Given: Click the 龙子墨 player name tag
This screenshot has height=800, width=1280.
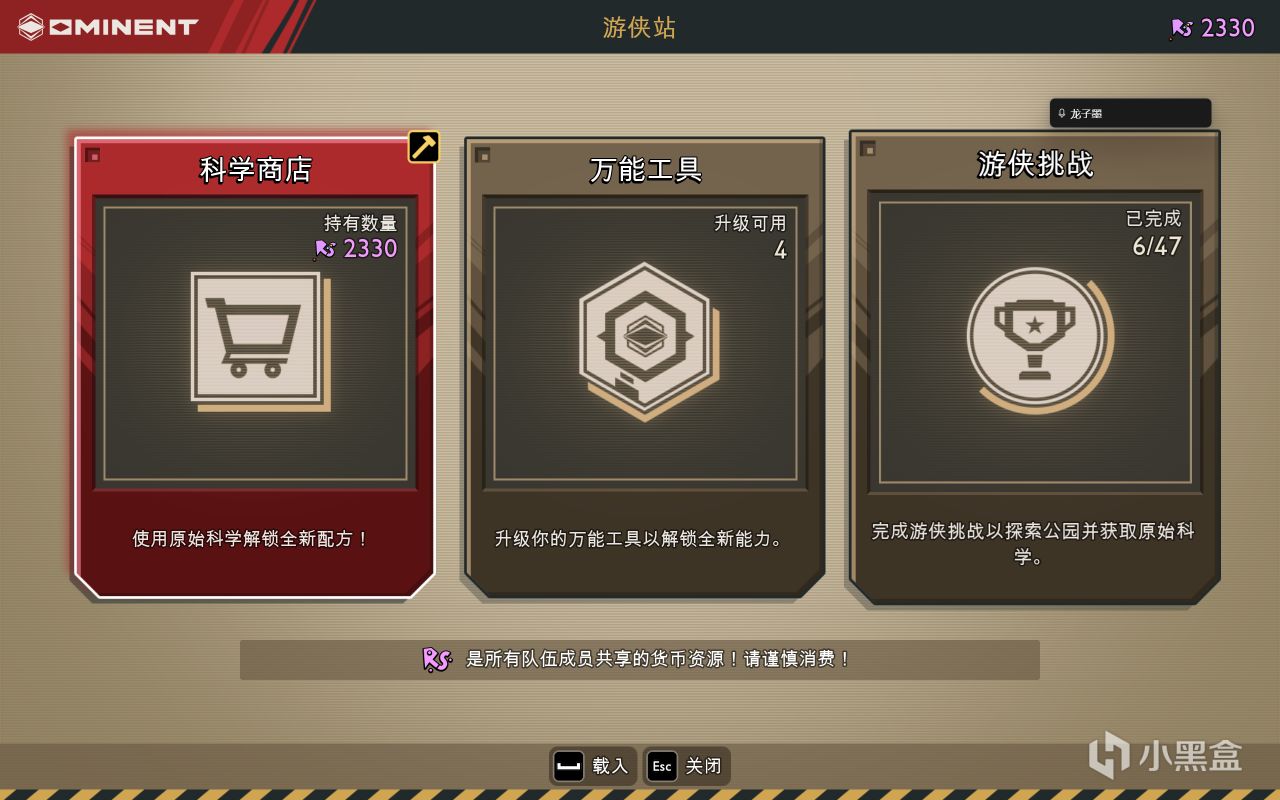Looking at the screenshot, I should 1130,113.
